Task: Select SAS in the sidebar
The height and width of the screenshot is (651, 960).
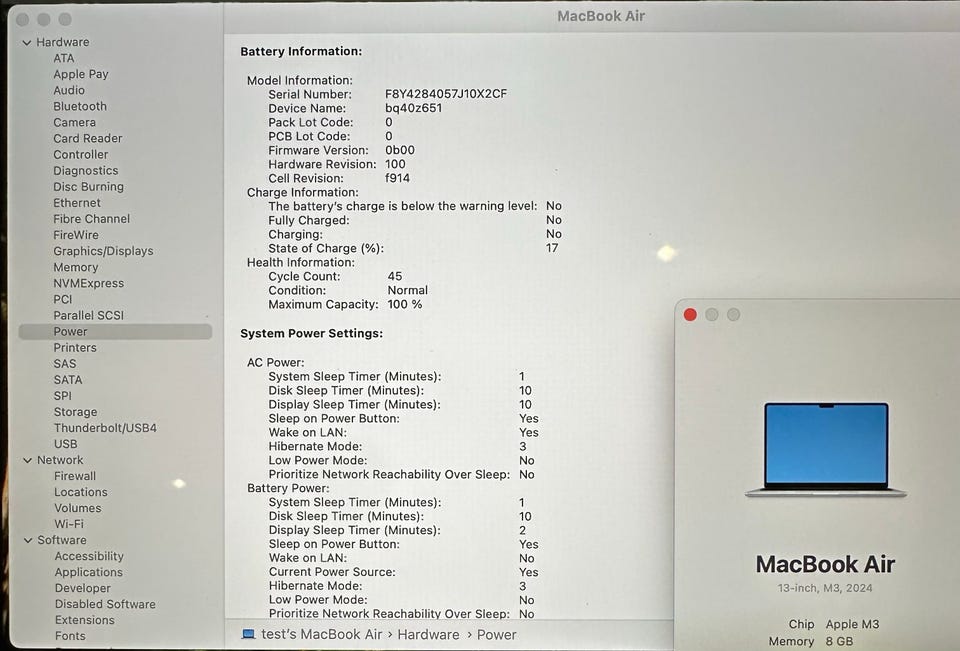Action: tap(64, 364)
